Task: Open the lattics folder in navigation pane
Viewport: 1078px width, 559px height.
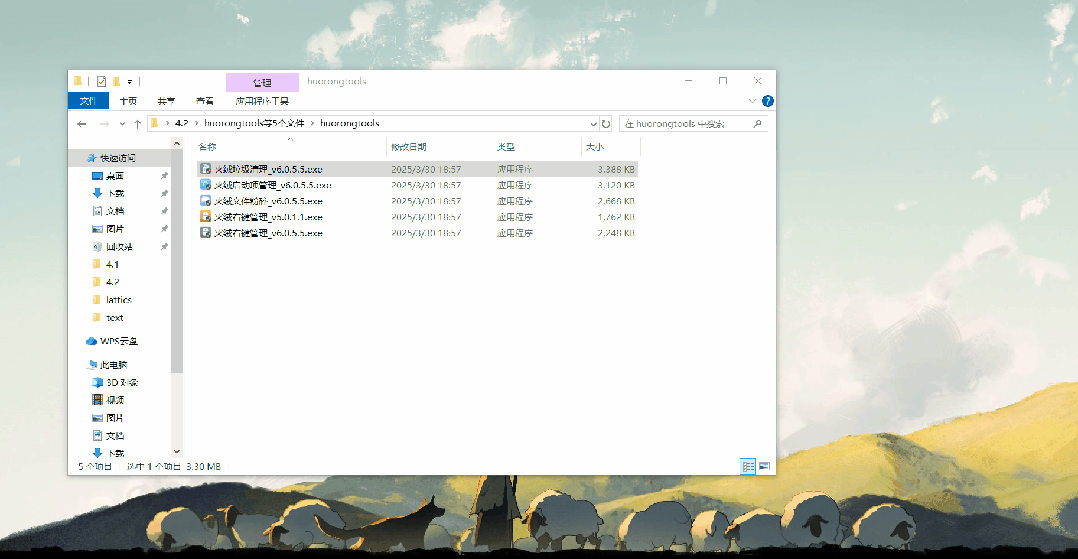Action: pos(118,300)
